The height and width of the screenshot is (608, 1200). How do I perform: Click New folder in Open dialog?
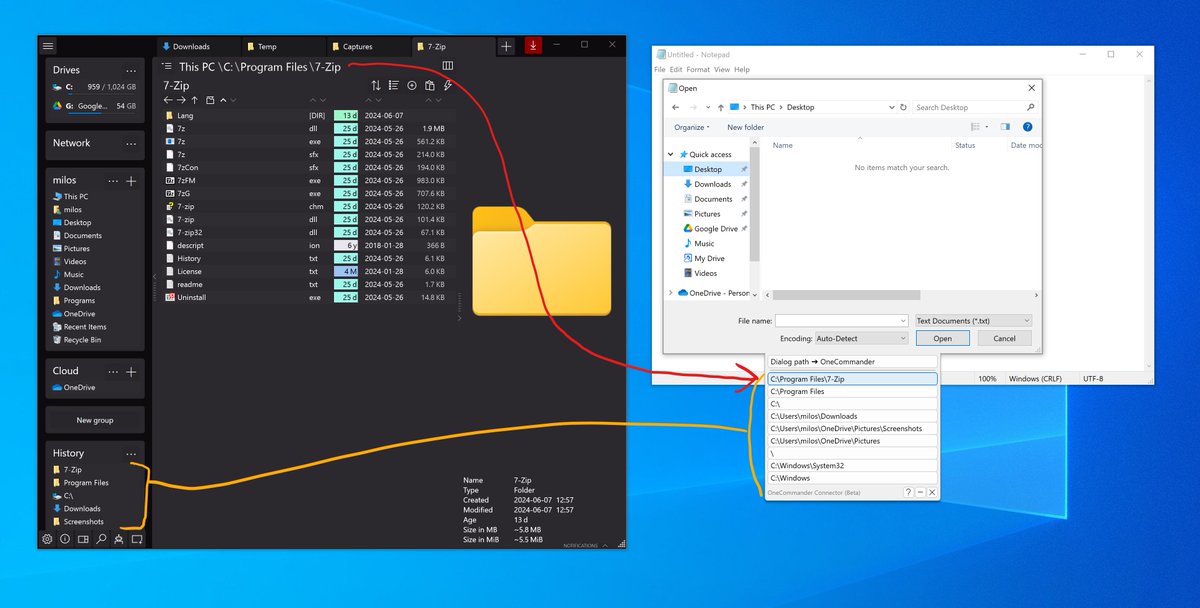coord(746,127)
